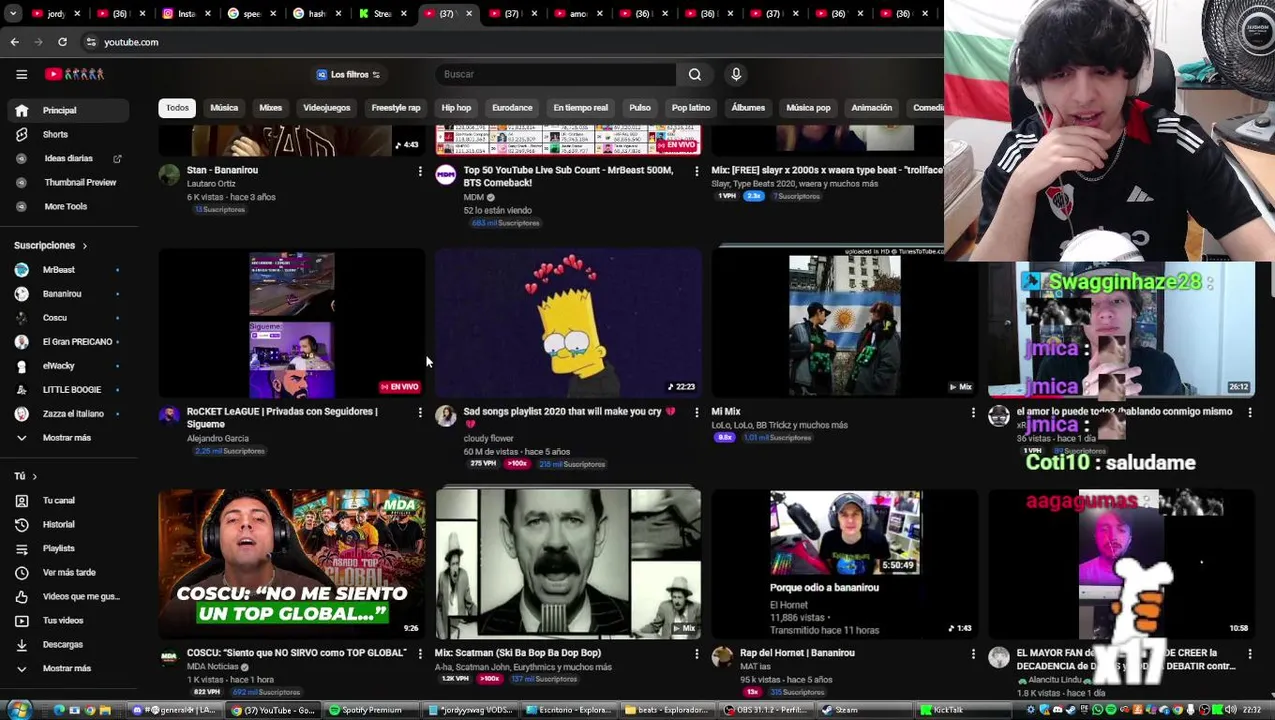The image size is (1275, 720).
Task: Go forward with the browser arrow
Action: click(x=38, y=42)
